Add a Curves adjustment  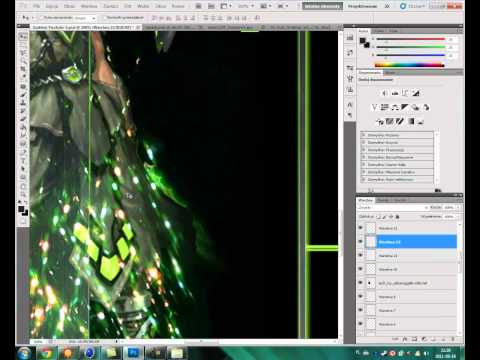405,93
